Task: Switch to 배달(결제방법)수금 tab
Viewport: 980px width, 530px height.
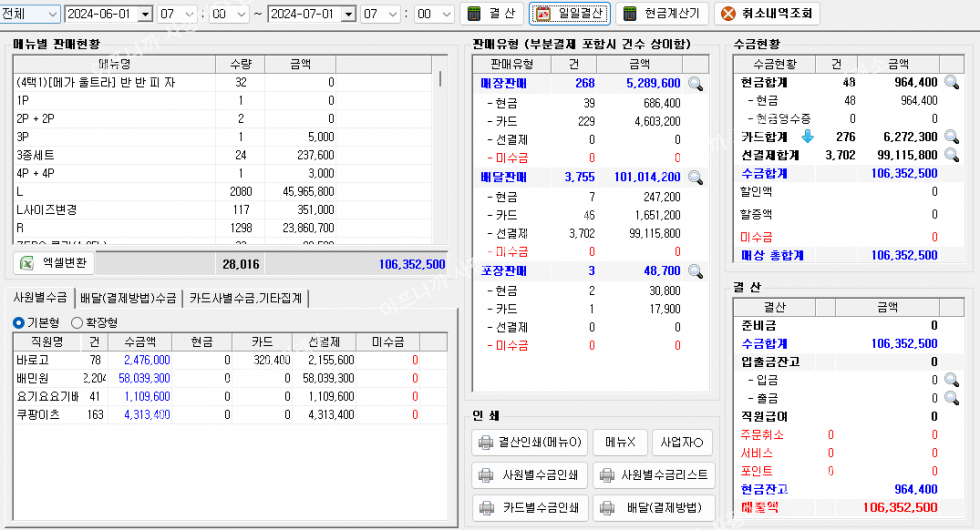Action: 128,297
